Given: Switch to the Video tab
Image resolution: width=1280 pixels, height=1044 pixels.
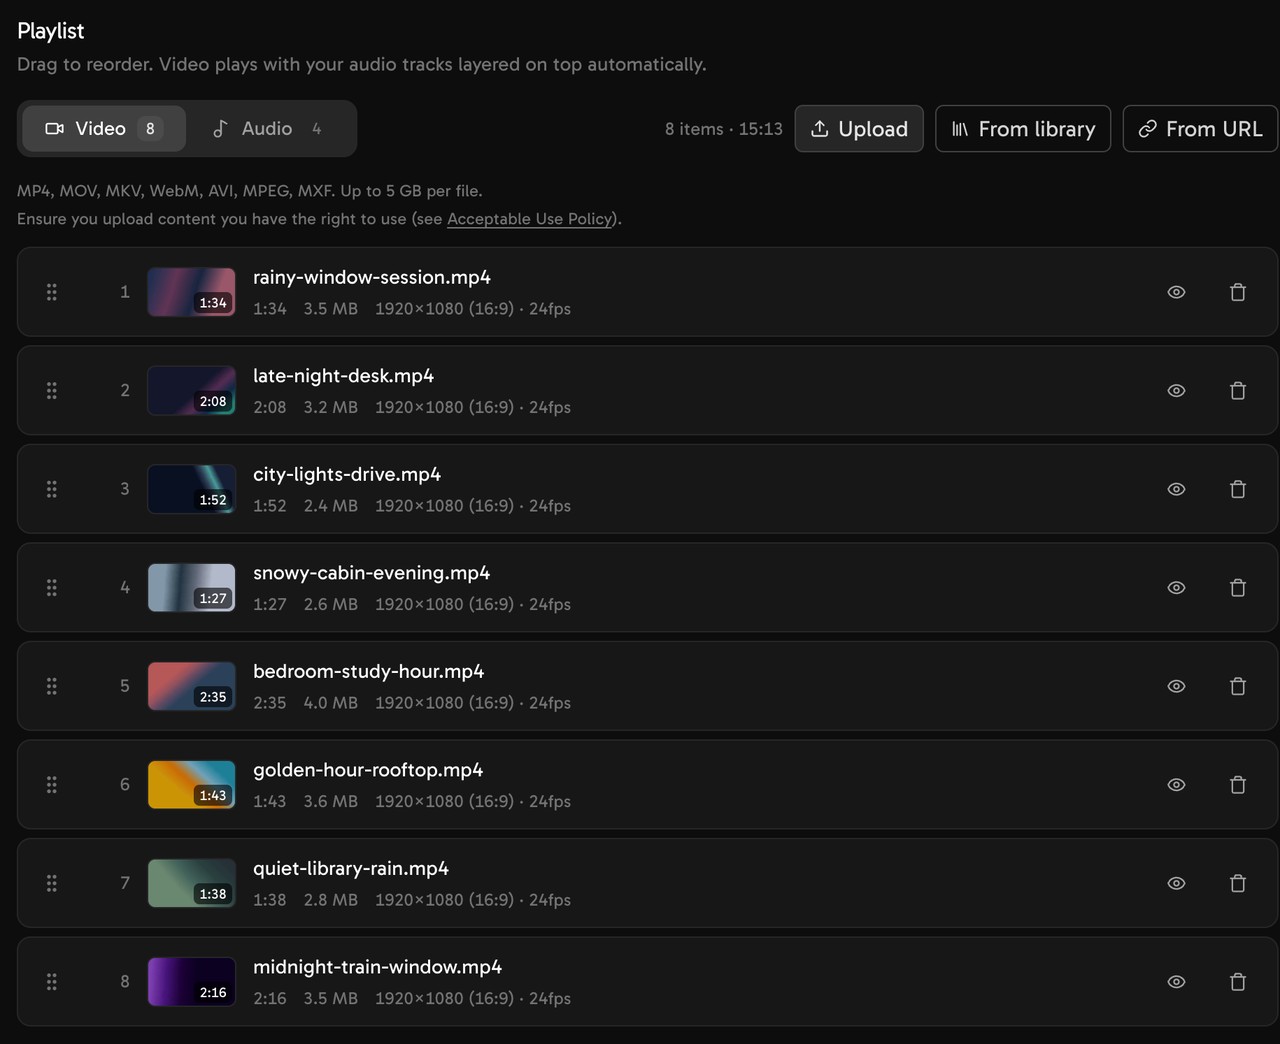Looking at the screenshot, I should coord(104,128).
